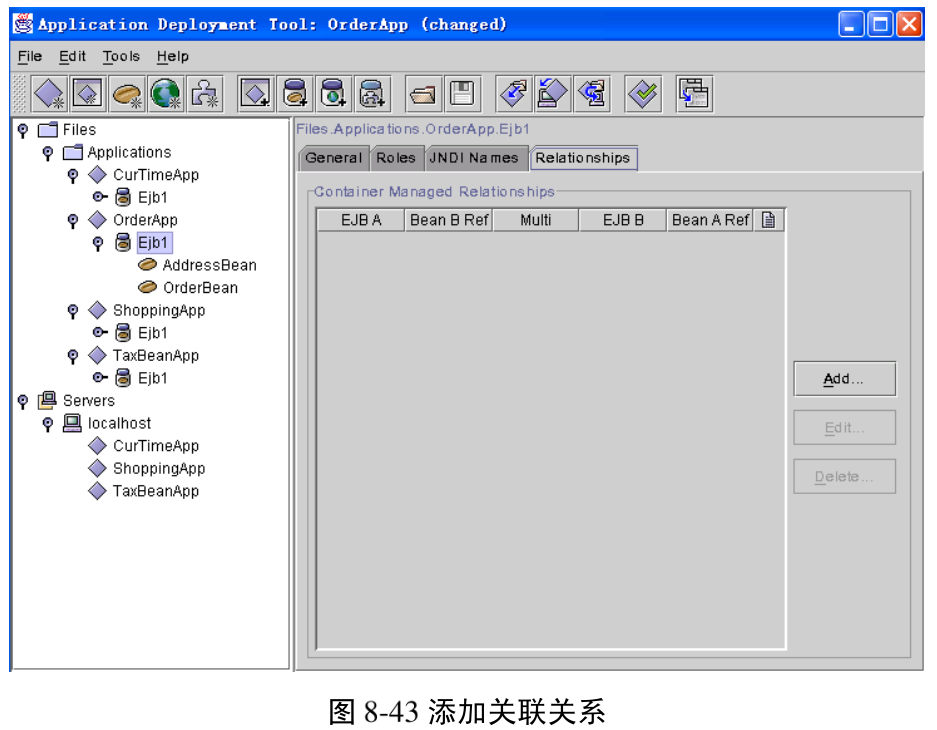Select the Relationships tab
Viewport: 937px width, 730px height.
click(583, 158)
